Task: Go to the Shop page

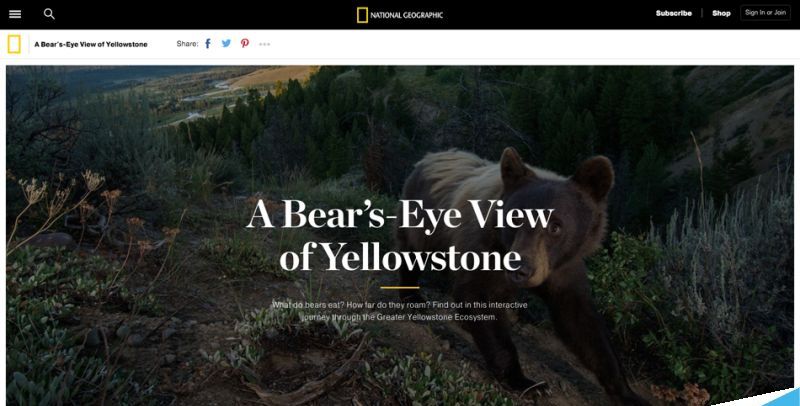Action: (x=721, y=13)
